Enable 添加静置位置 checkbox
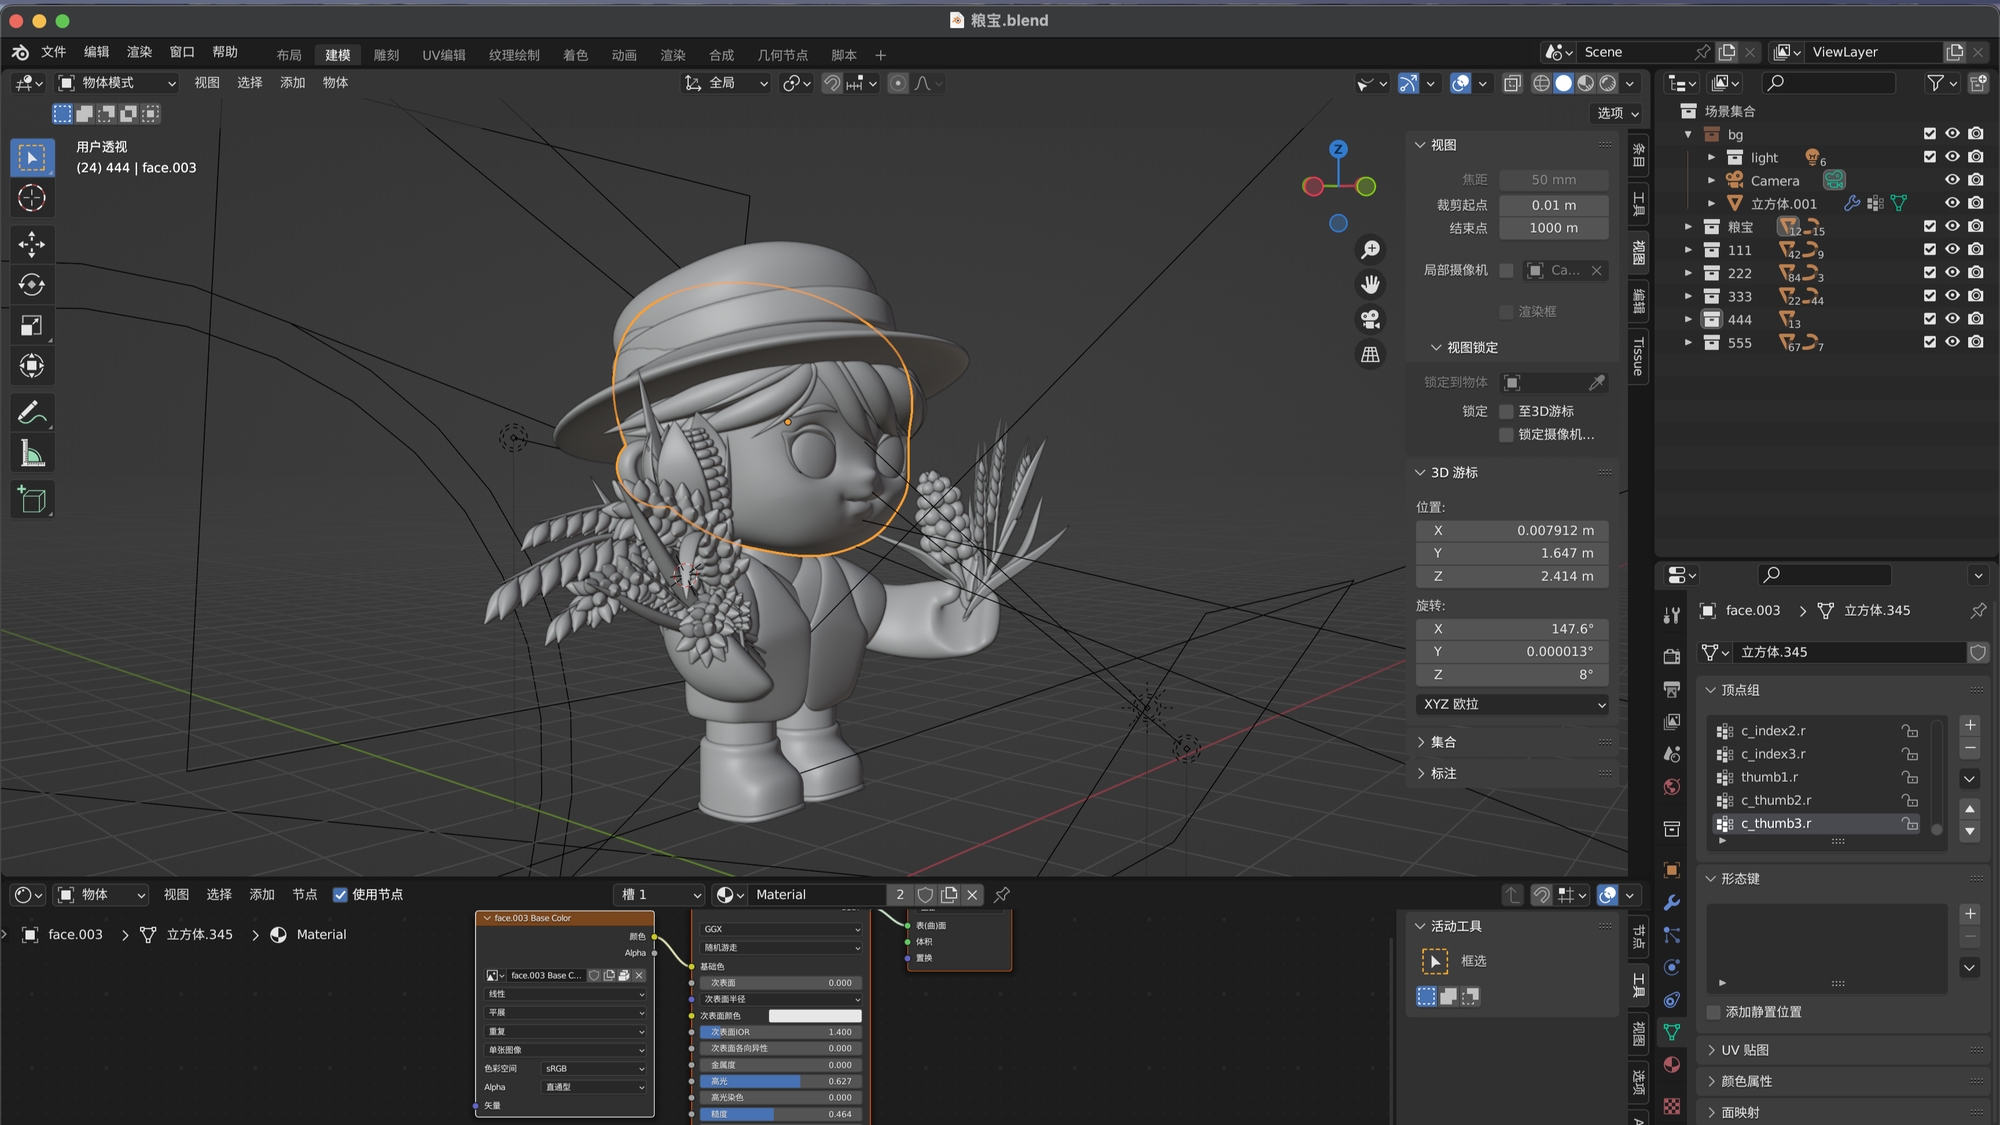 tap(1713, 1012)
